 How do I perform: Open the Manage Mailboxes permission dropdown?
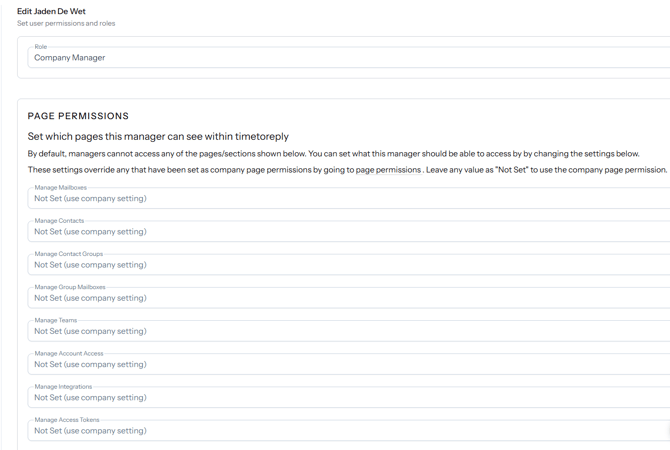pyautogui.click(x=349, y=198)
